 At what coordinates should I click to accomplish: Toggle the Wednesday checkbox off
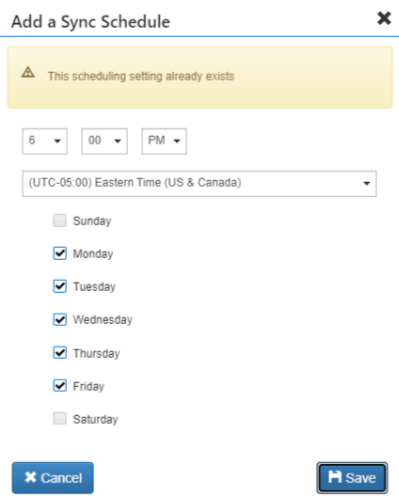[x=60, y=319]
